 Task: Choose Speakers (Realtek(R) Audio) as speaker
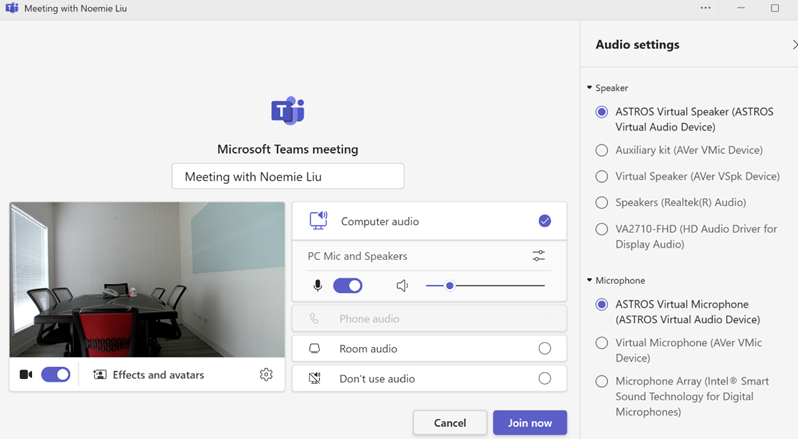coord(601,202)
